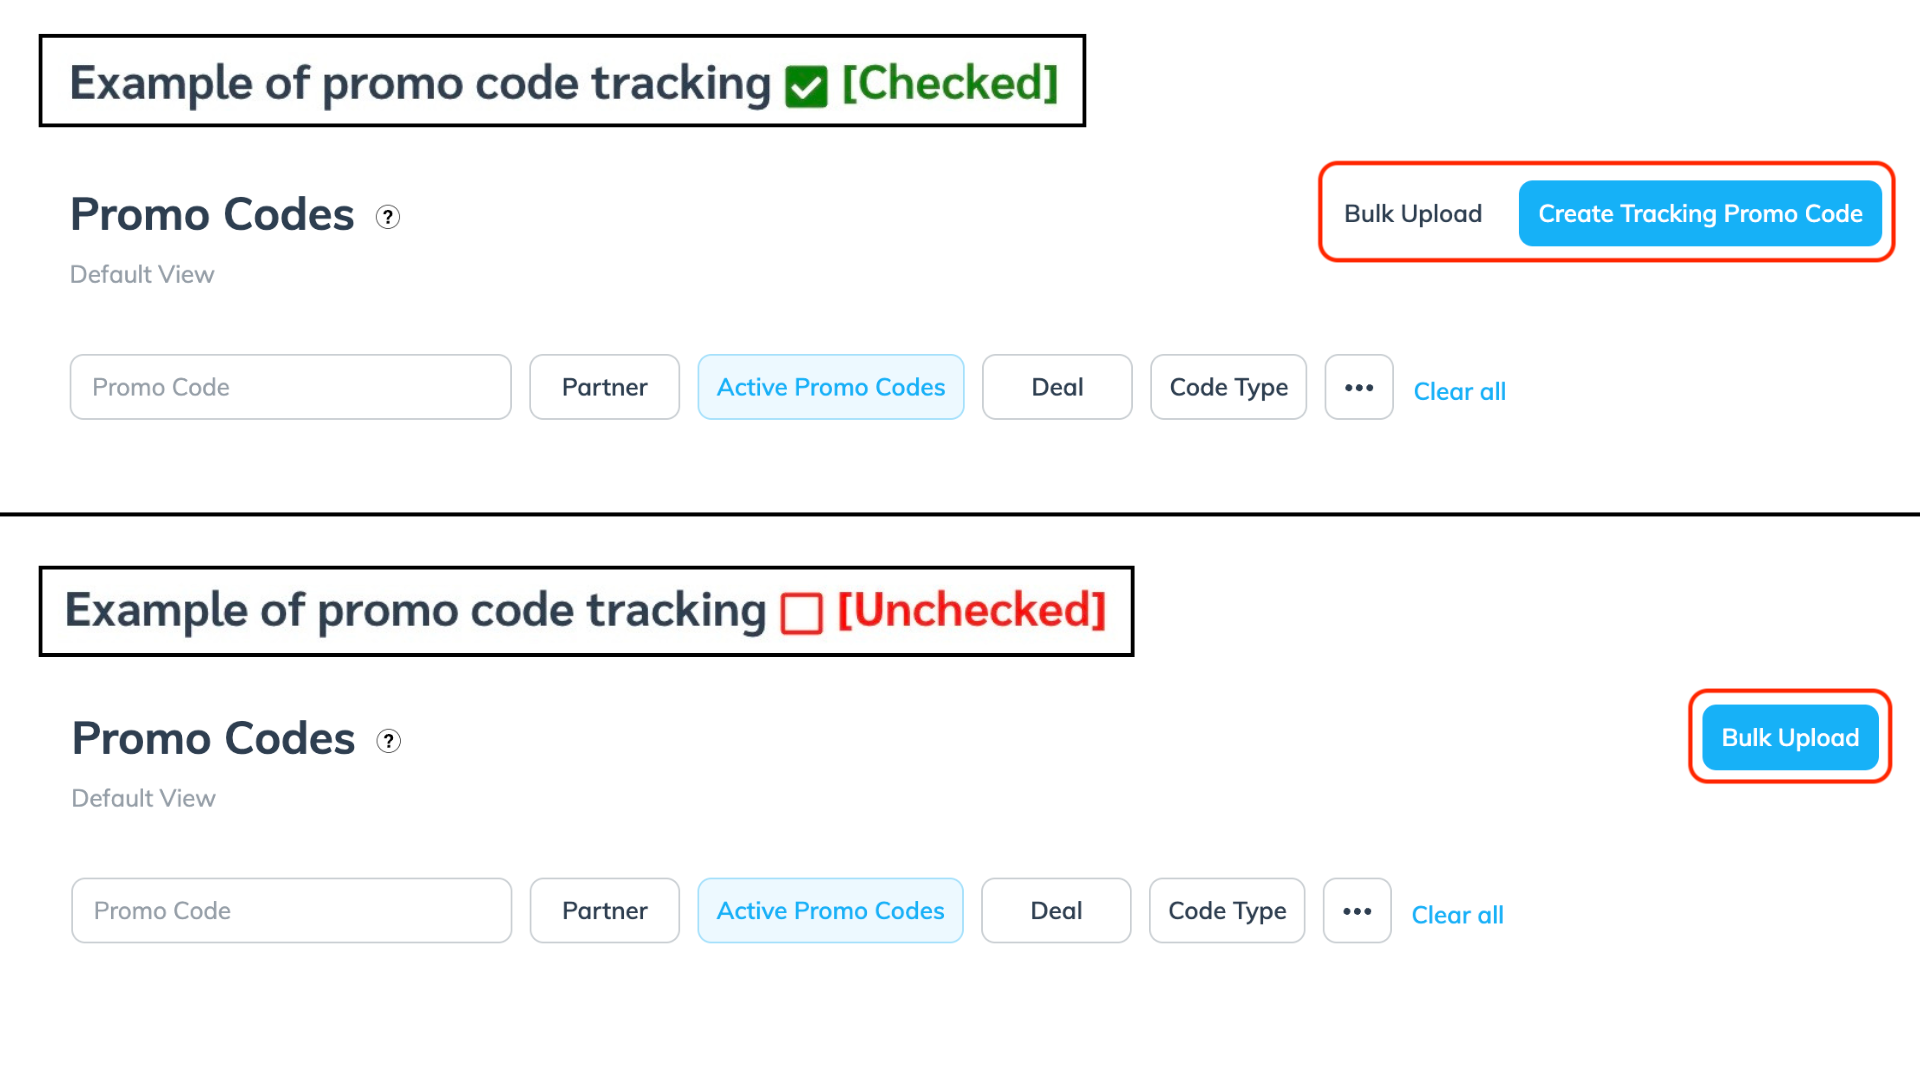Viewport: 1920px width, 1080px height.
Task: Expand the lower Deal filter dropdown
Action: 1056,911
